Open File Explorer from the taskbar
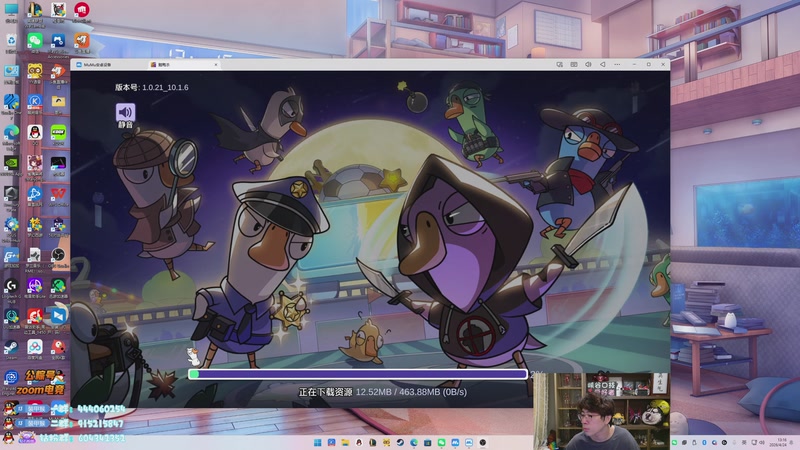 (x=345, y=442)
